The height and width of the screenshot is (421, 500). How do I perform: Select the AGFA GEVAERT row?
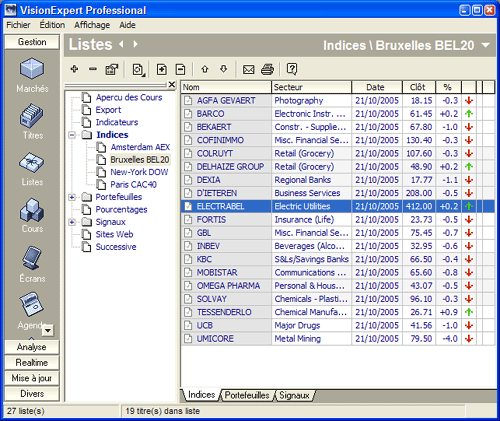coord(338,100)
